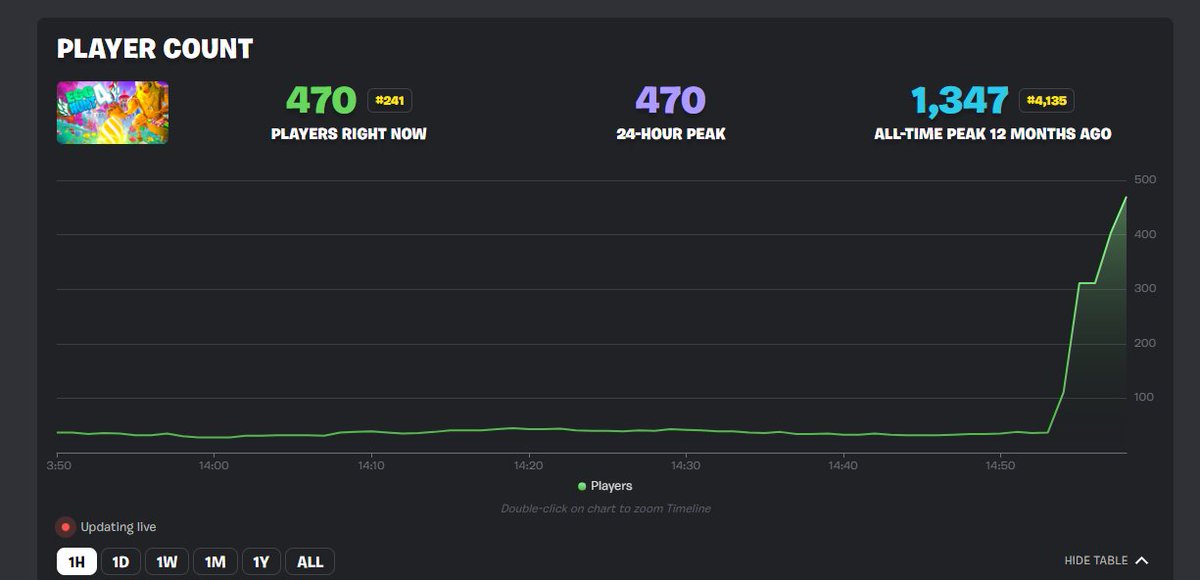Click the chevron next to HIDE TABLE
The height and width of the screenshot is (580, 1200).
tap(1140, 560)
